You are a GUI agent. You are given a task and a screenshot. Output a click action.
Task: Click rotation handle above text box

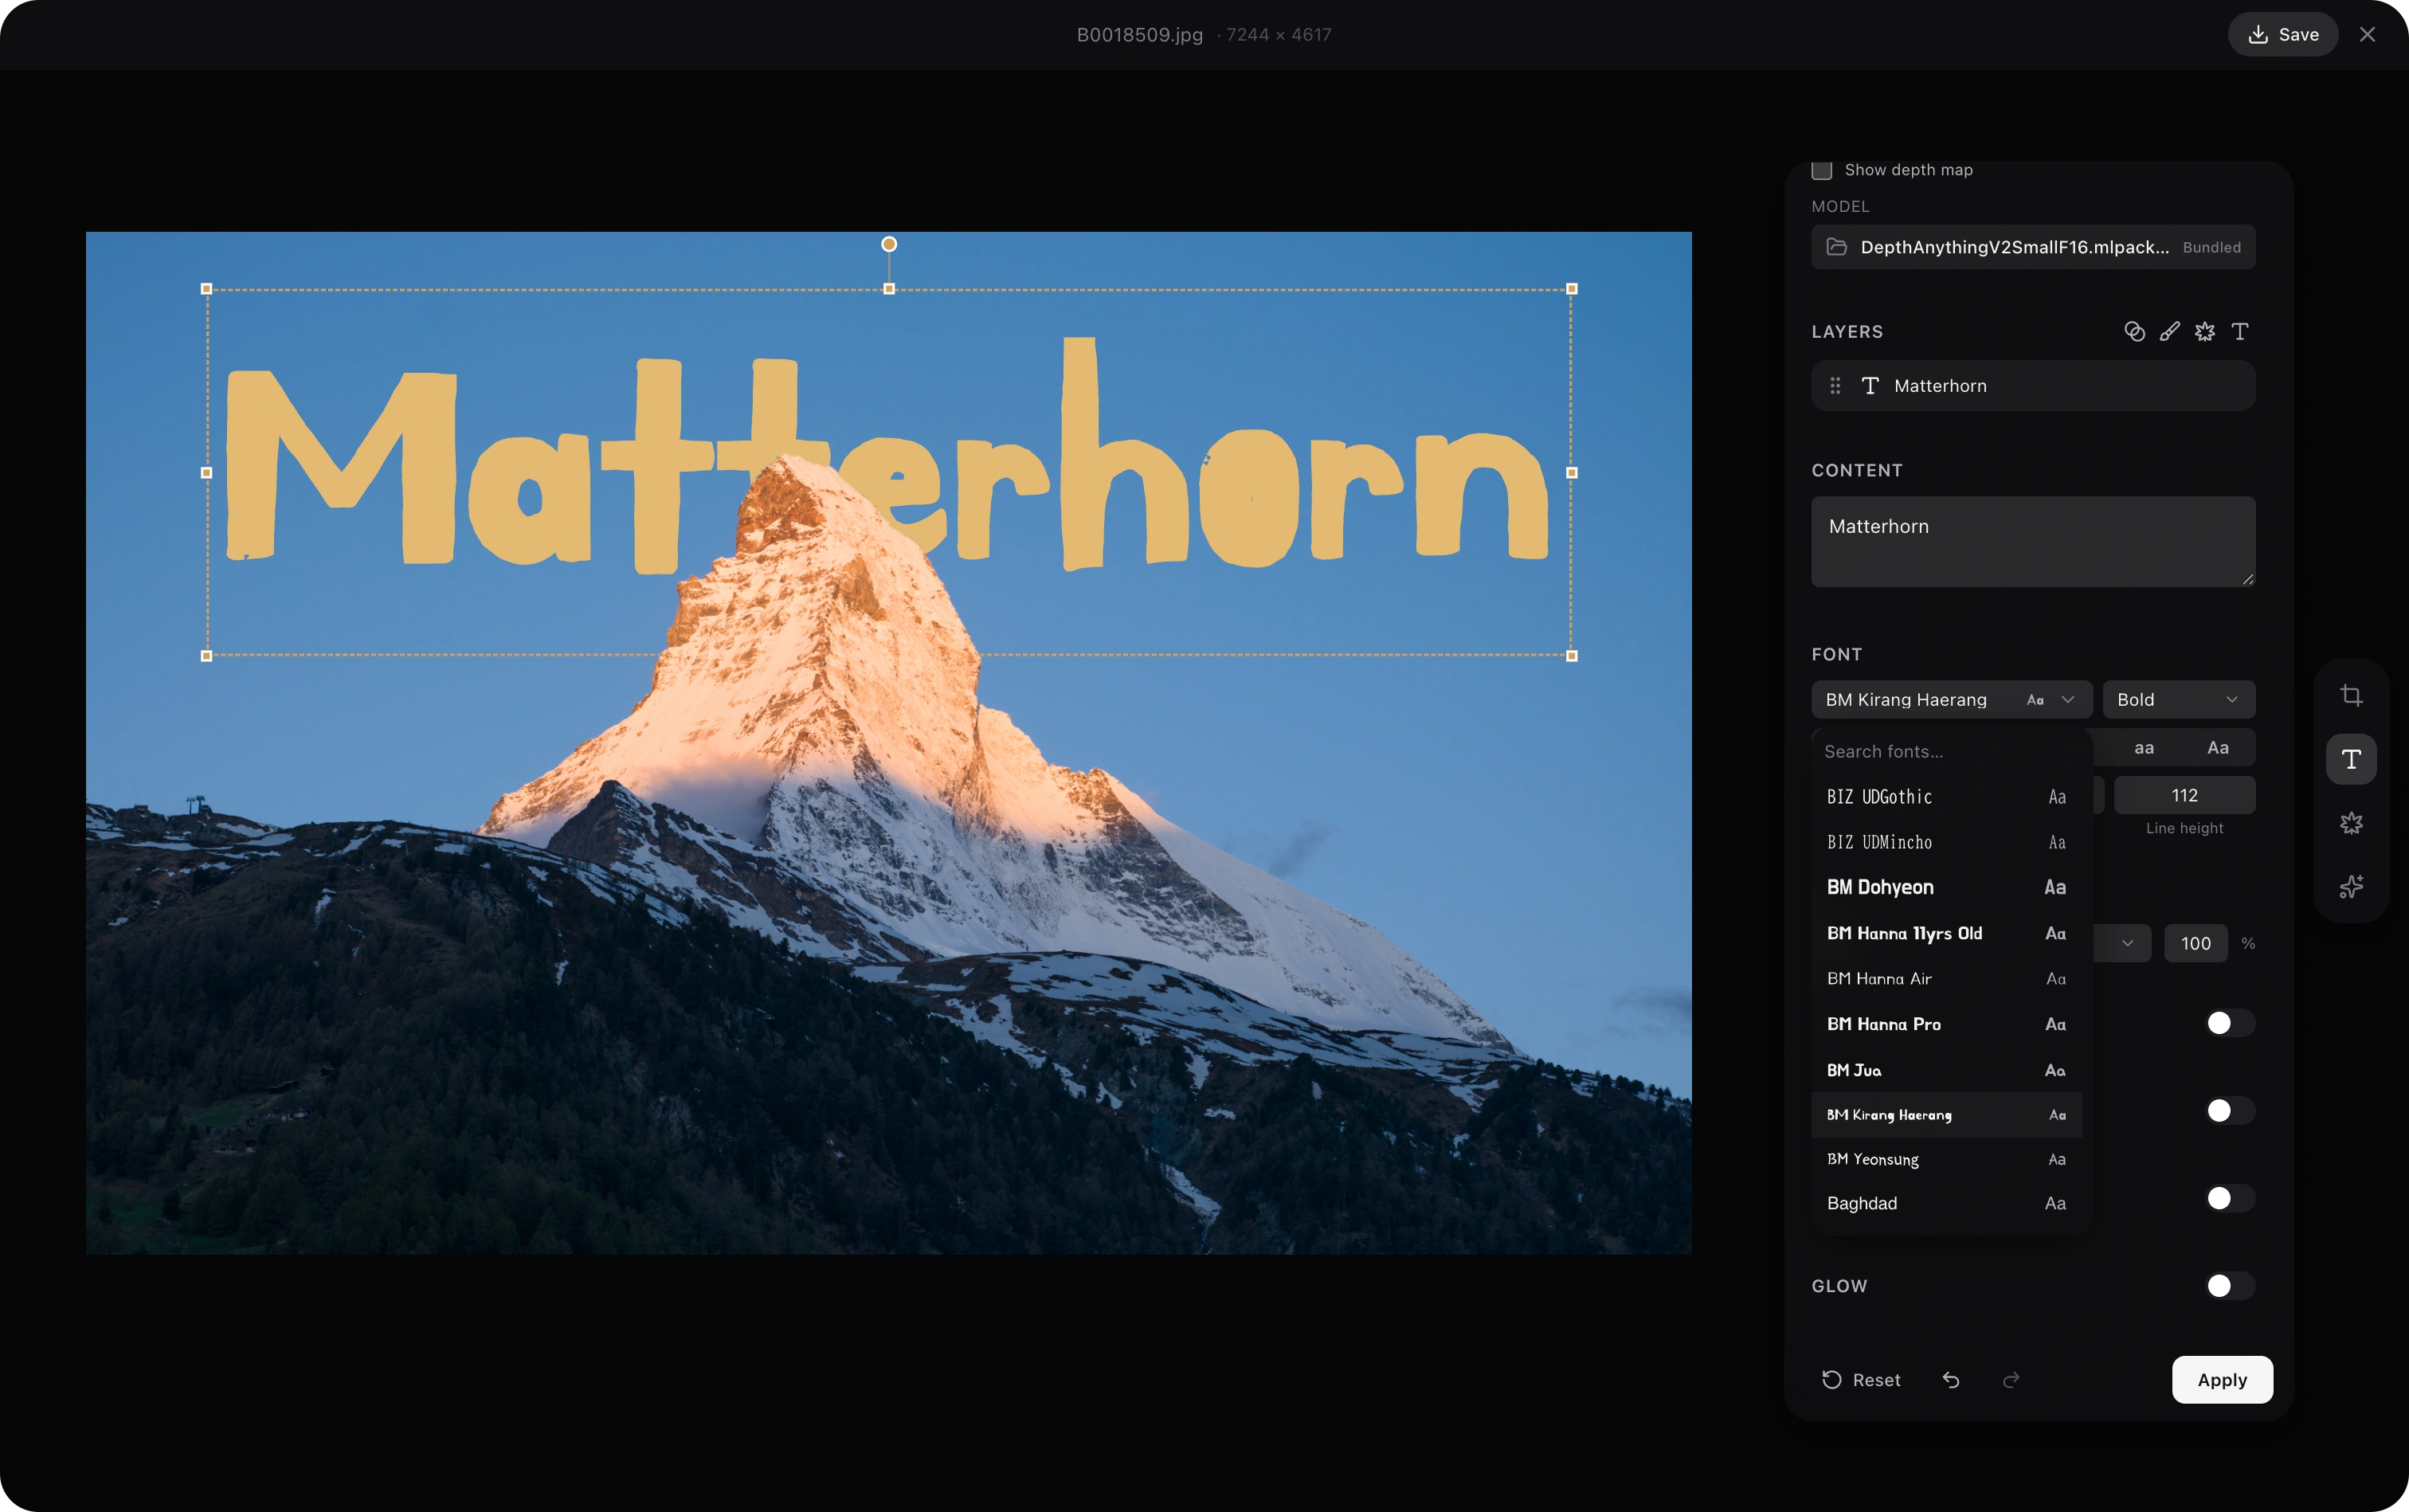pyautogui.click(x=889, y=244)
